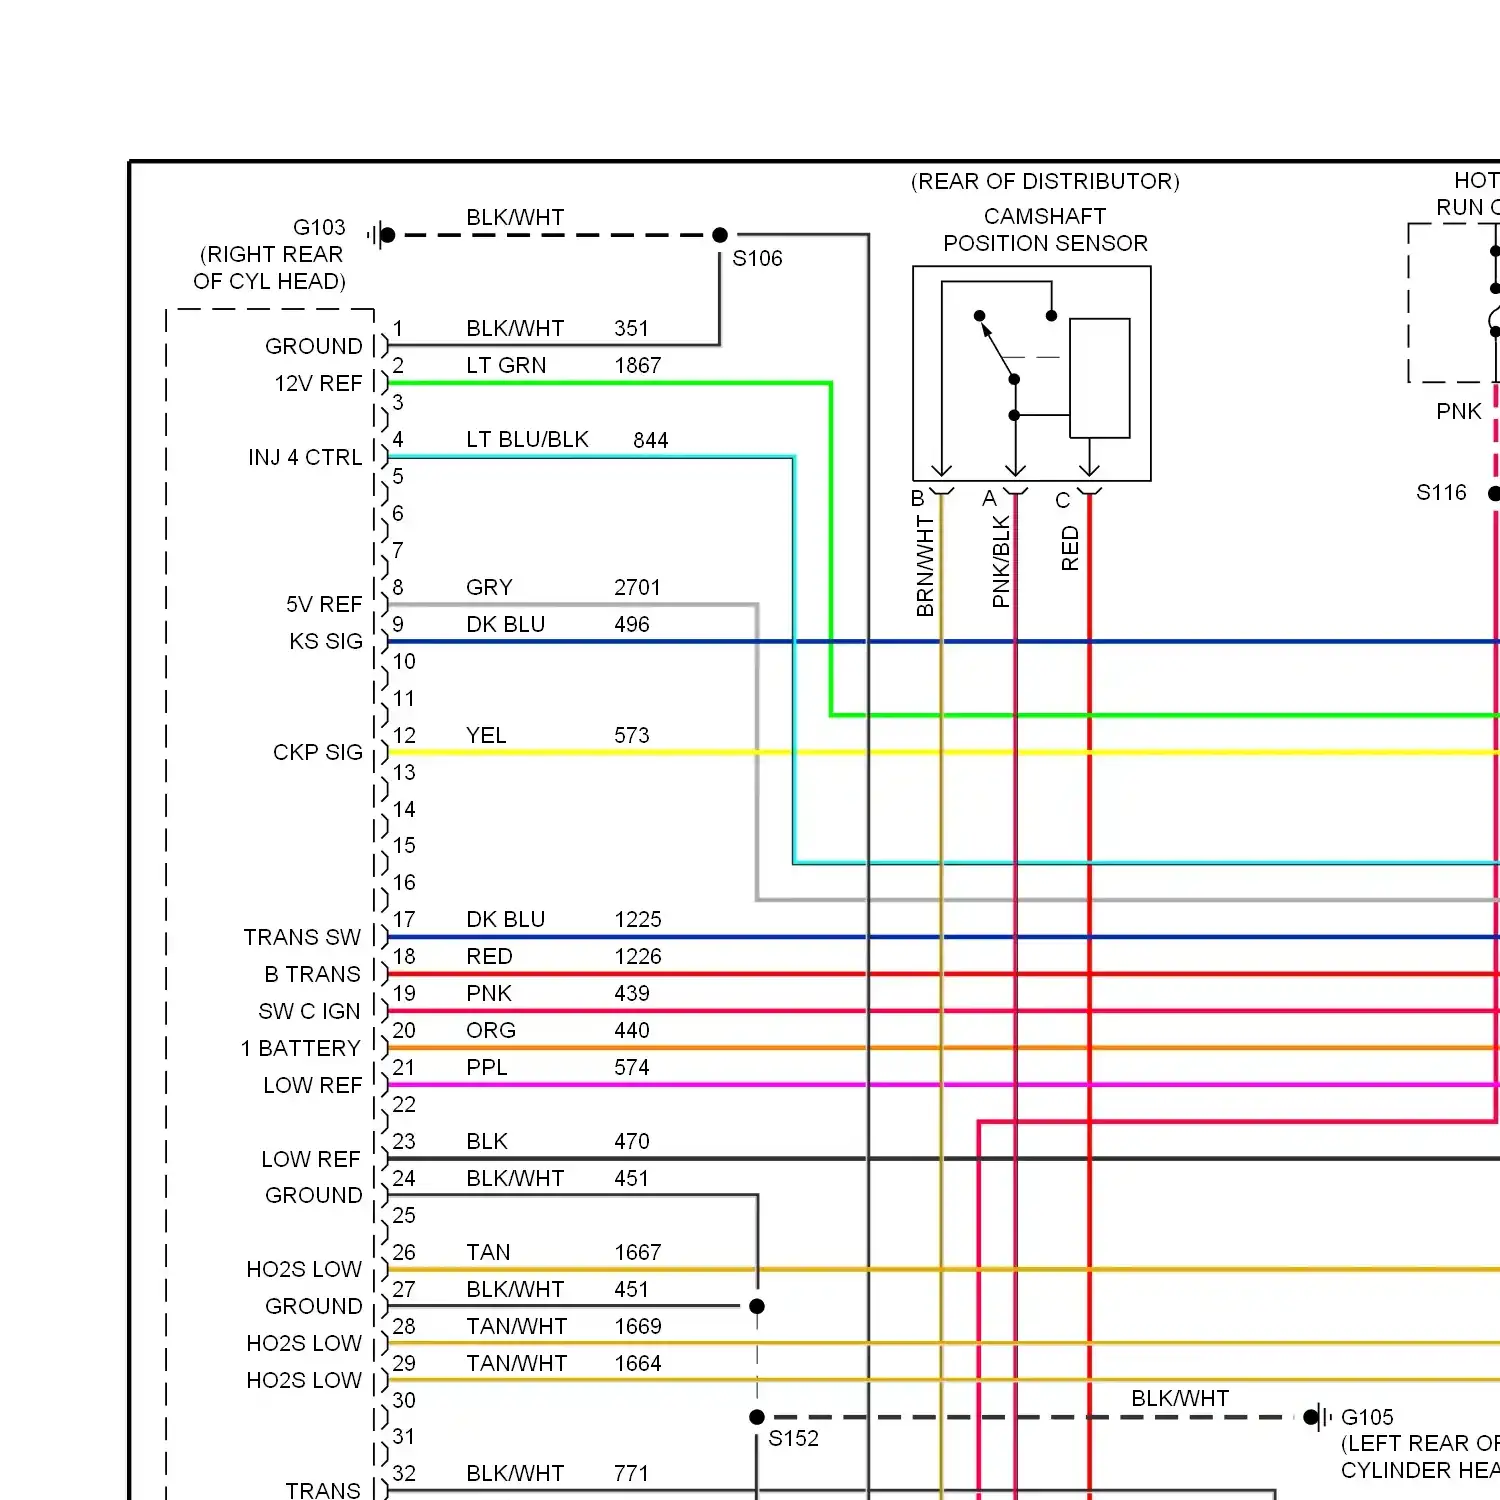
Task: Click circuit number 1225
Action: tap(638, 919)
